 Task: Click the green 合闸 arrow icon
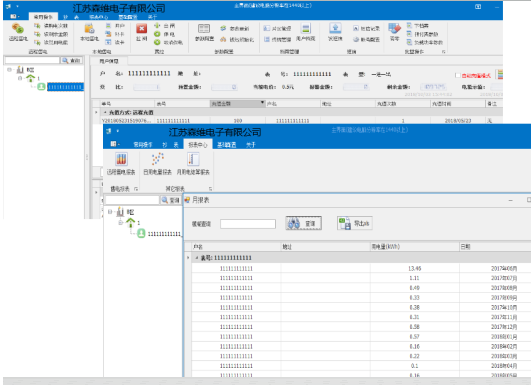coord(157,26)
